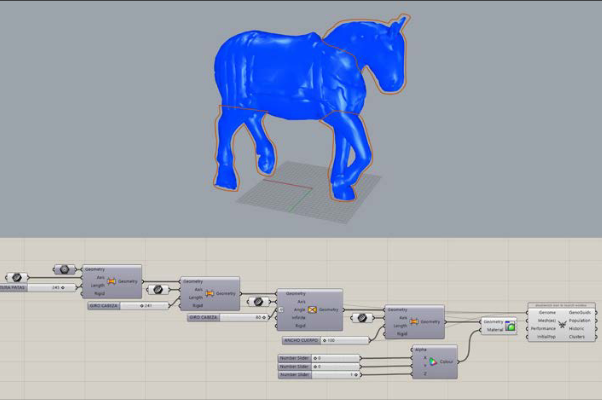Toggle the small box beside the Angle input

[281, 310]
